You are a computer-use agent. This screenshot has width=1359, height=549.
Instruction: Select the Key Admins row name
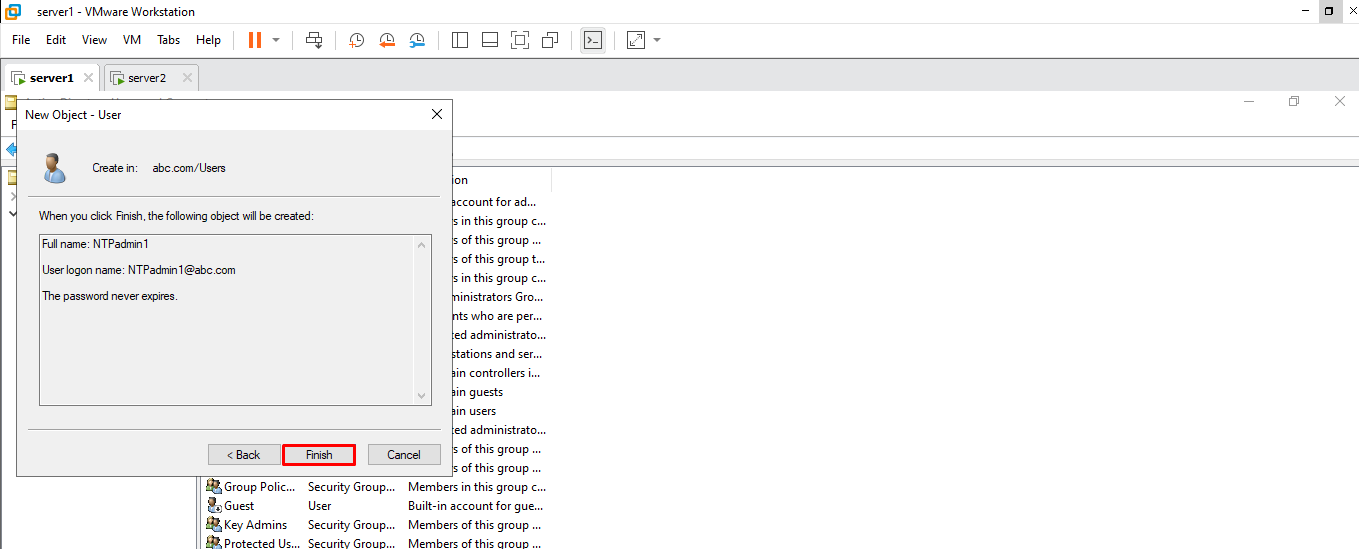[x=255, y=525]
